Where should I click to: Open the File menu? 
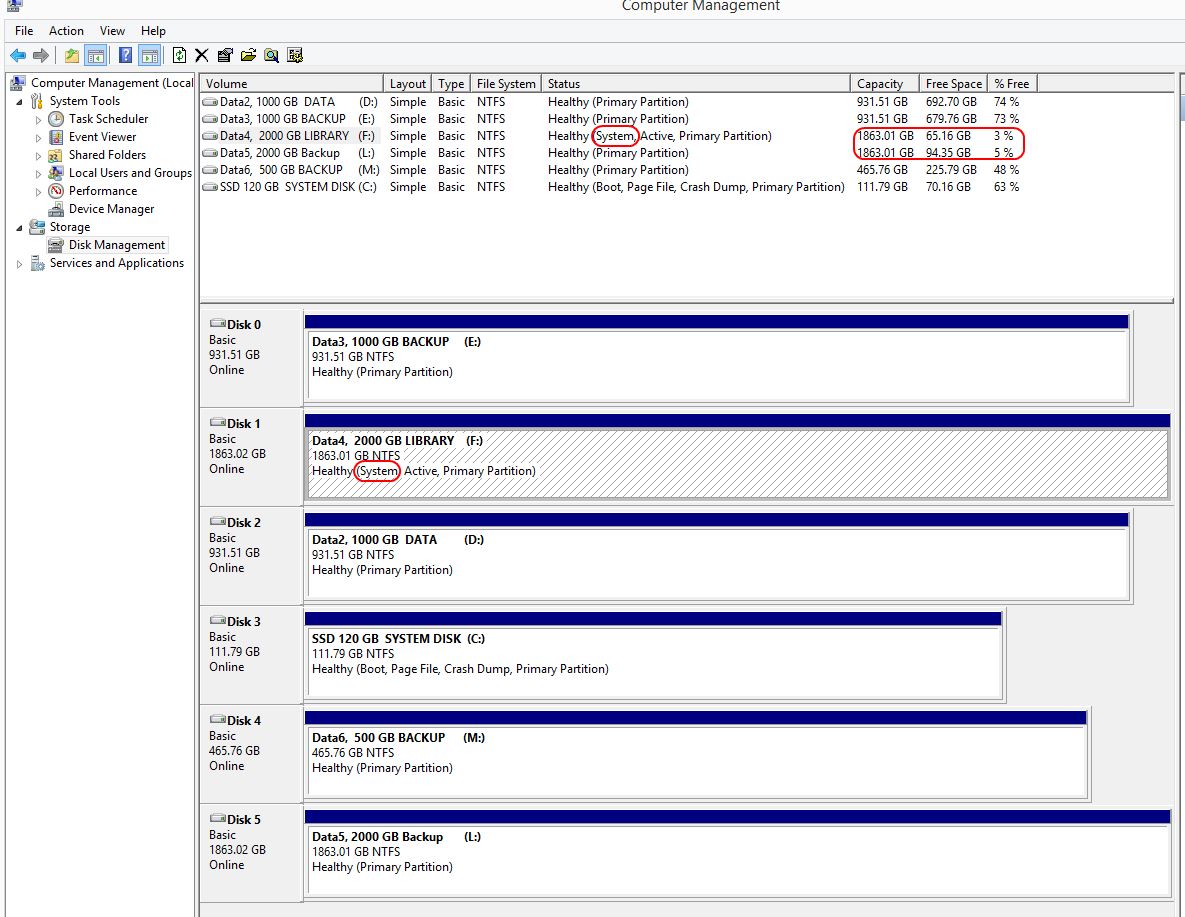tap(24, 31)
